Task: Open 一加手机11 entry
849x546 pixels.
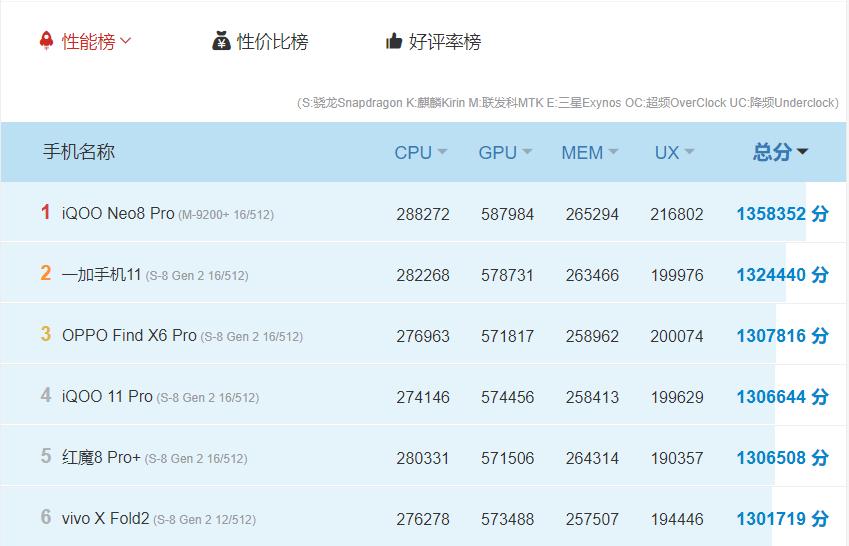Action: (101, 274)
